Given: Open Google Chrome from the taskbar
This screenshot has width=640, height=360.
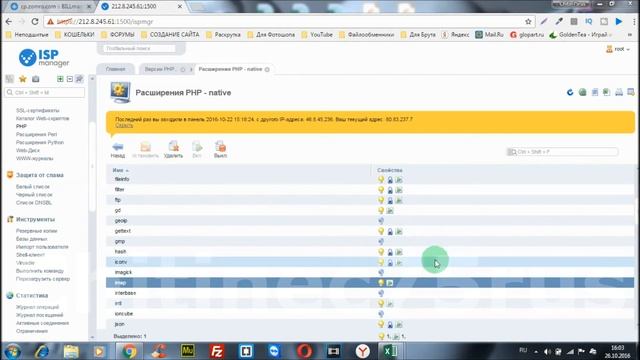Looking at the screenshot, I should (x=129, y=351).
